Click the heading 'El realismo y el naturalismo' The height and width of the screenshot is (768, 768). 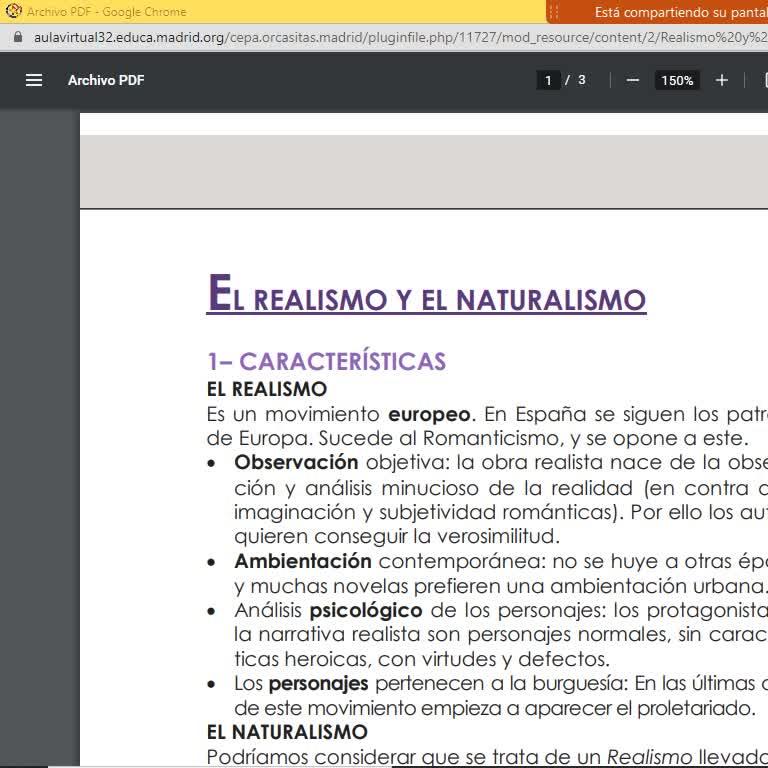(427, 294)
